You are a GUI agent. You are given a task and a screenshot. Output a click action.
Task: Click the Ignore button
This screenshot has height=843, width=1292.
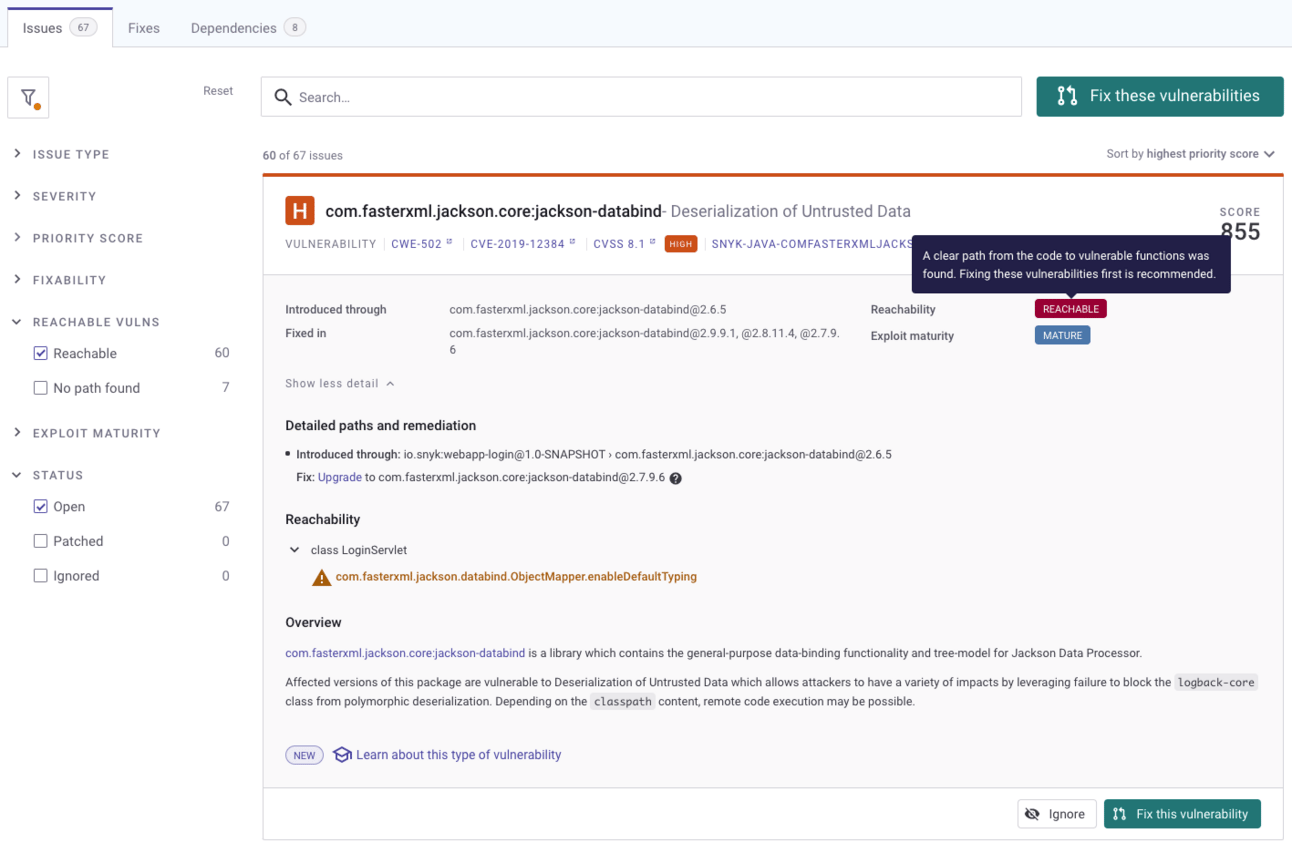point(1057,814)
